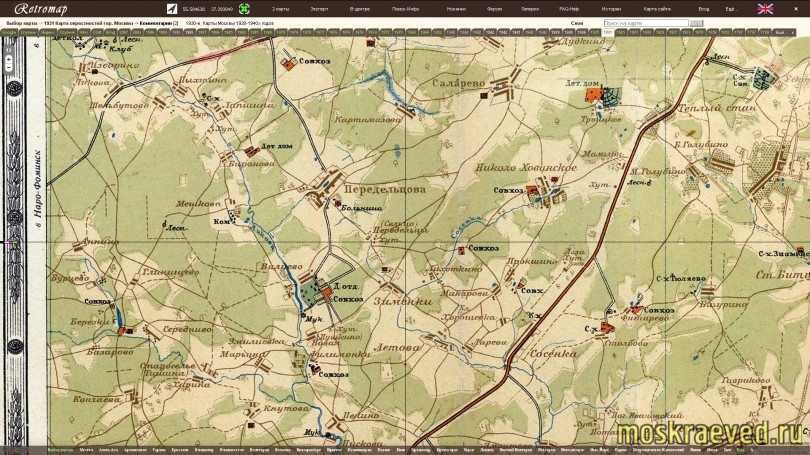Screen dimensions: 810x455
Task: Click the Б.Голубино map label
Action: 701,145
